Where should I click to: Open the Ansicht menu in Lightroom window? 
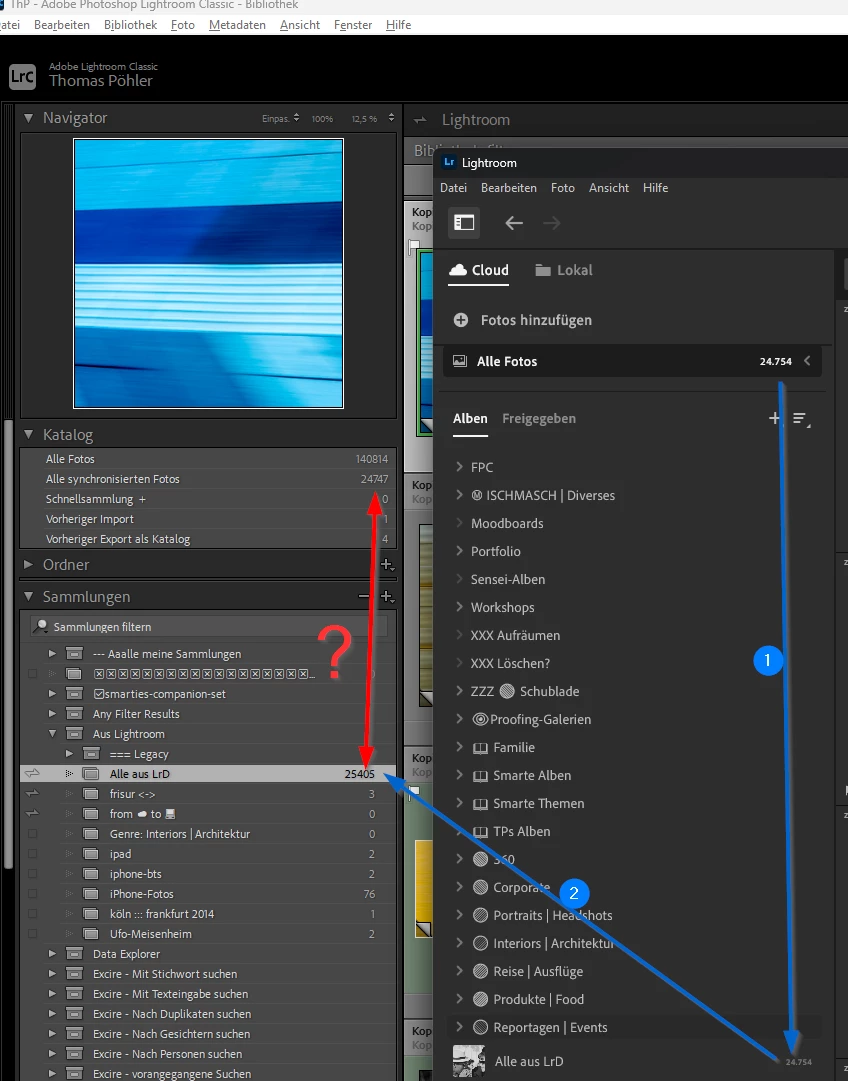pos(609,188)
